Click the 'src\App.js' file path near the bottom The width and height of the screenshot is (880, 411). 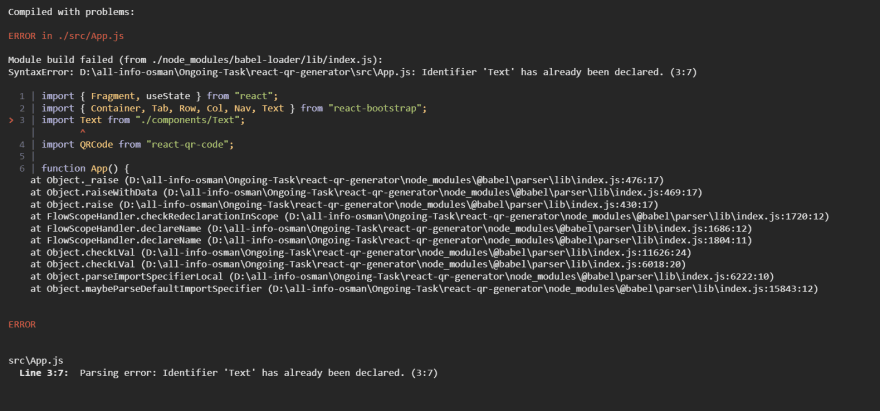pyautogui.click(x=35, y=360)
